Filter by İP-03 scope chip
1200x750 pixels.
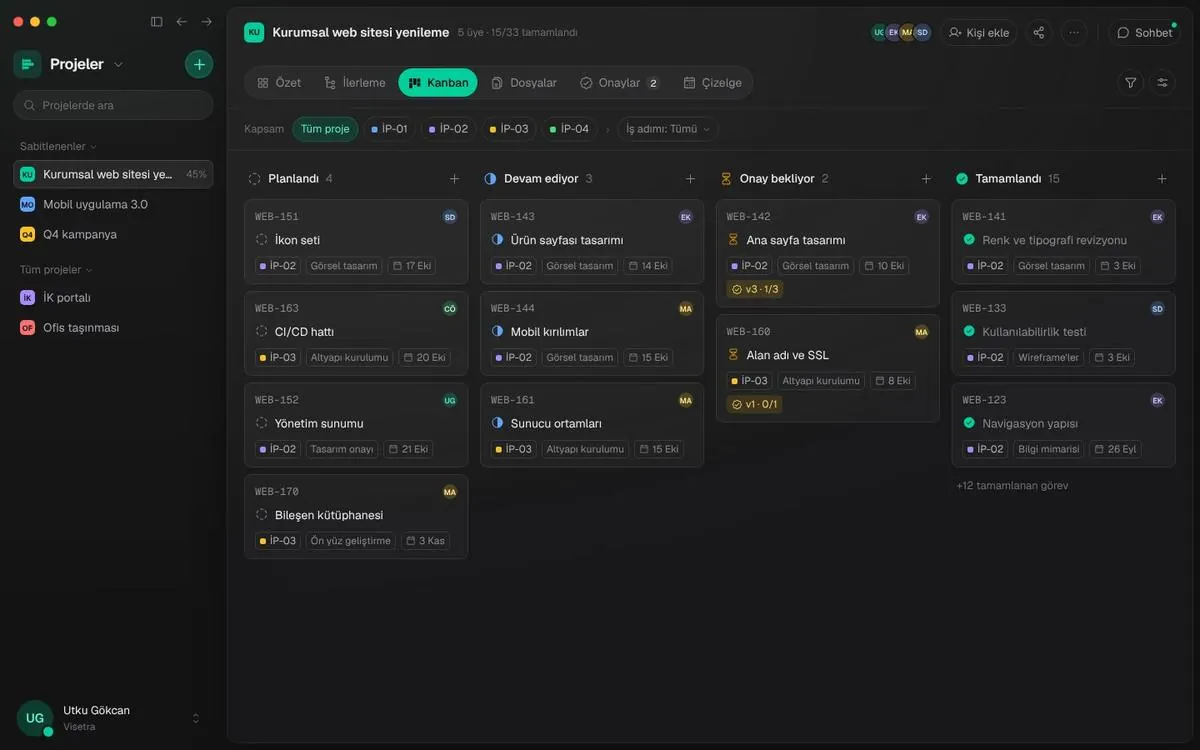(x=509, y=129)
